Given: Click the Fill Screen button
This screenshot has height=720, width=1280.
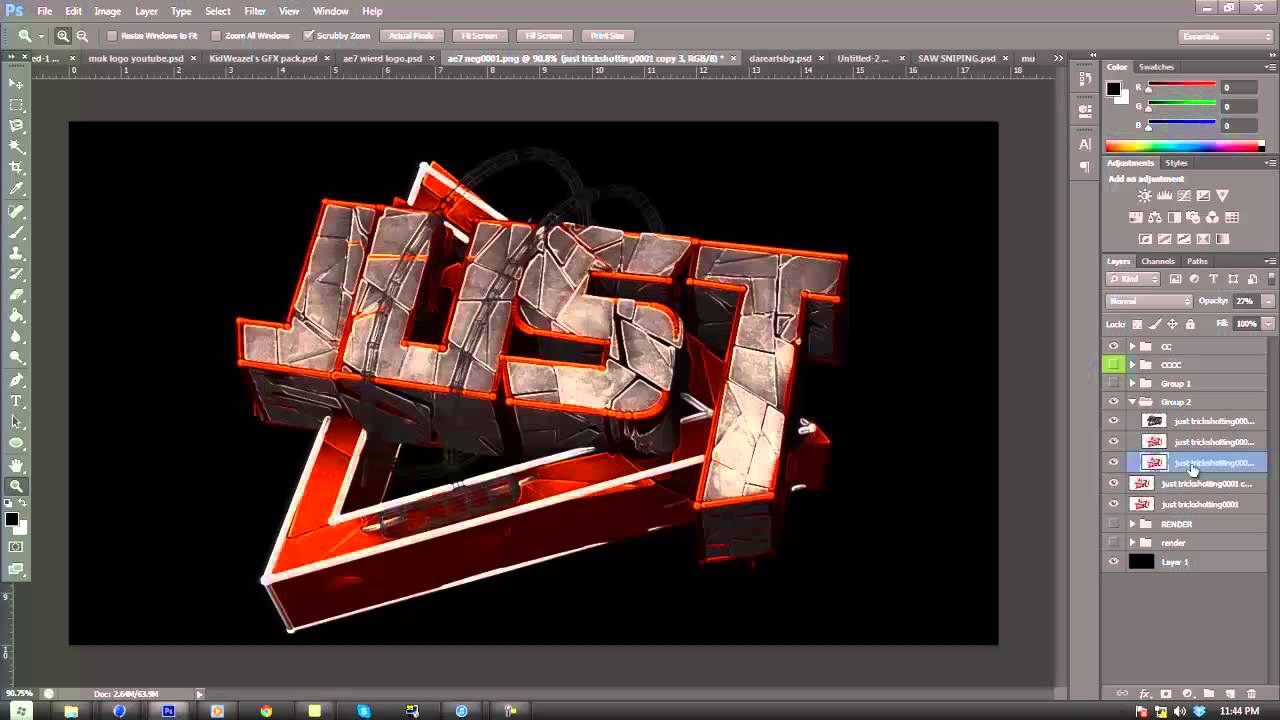Looking at the screenshot, I should [543, 36].
